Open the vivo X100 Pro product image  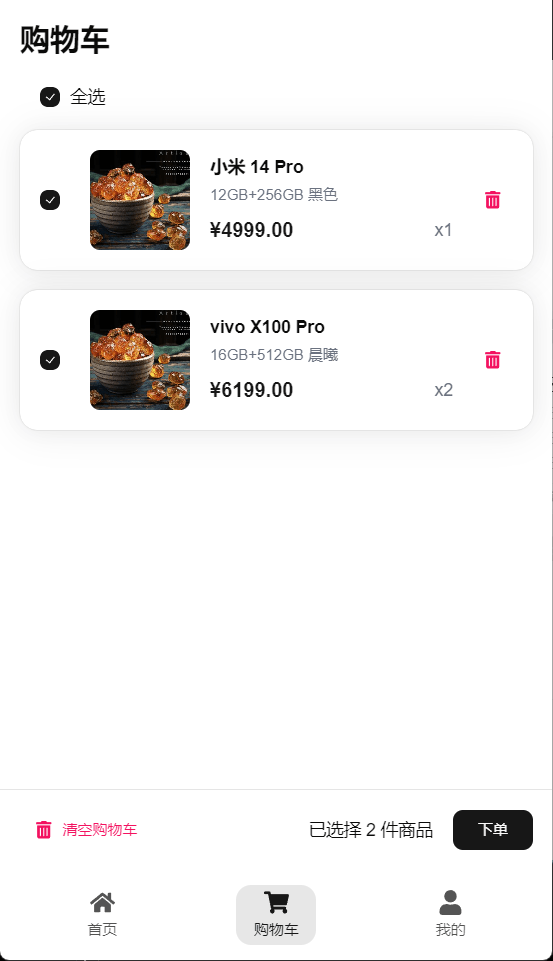point(140,360)
